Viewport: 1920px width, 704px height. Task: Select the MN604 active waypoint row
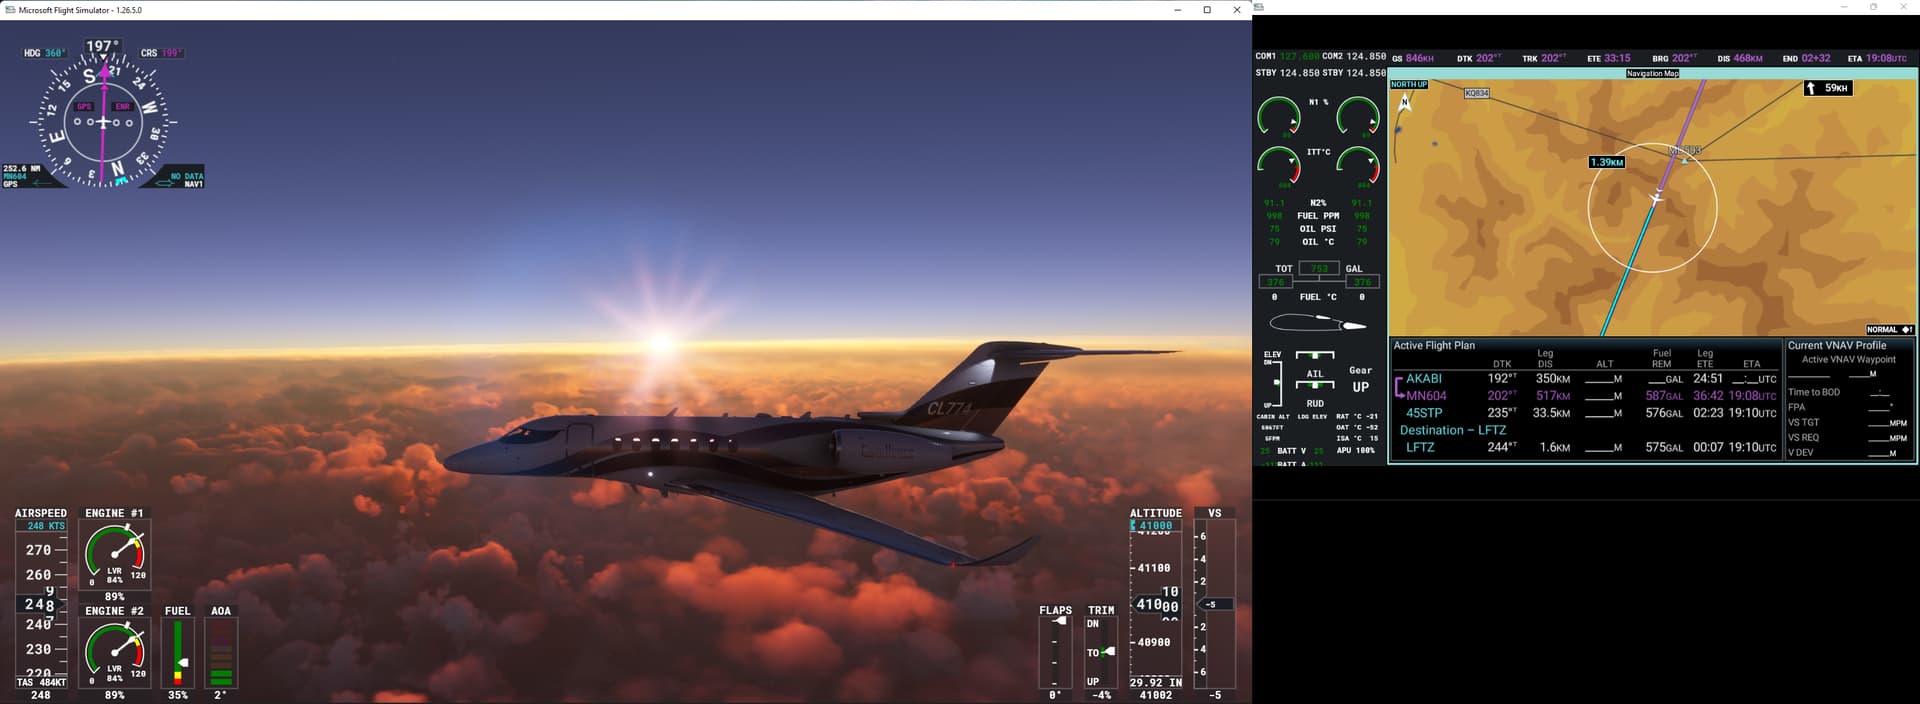(x=1585, y=396)
